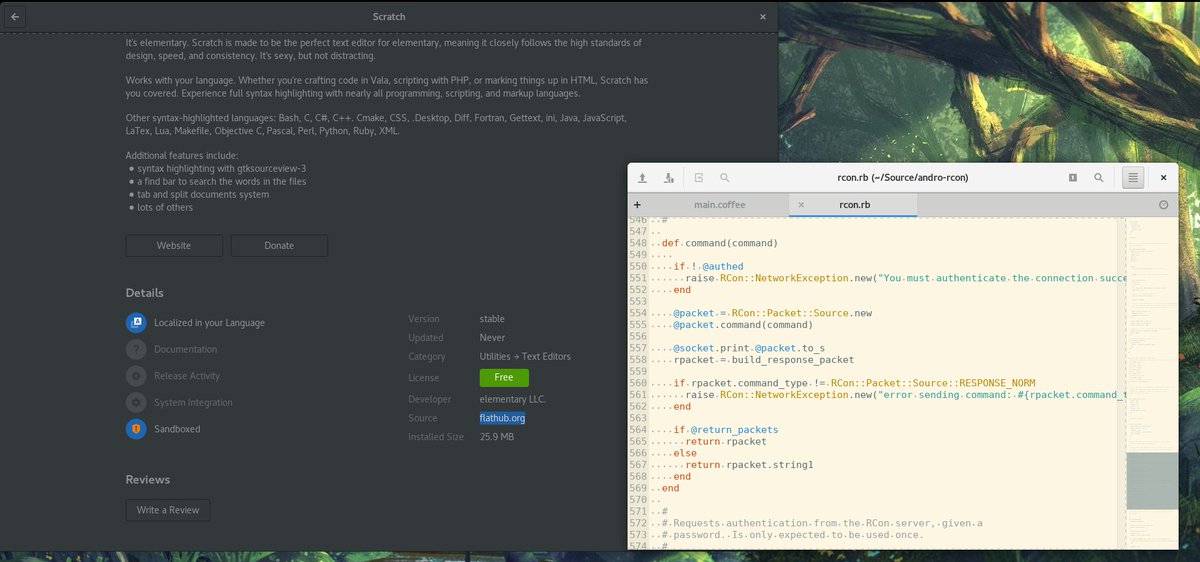This screenshot has height=562, width=1200.
Task: Click the System Integration icon
Action: (x=136, y=402)
